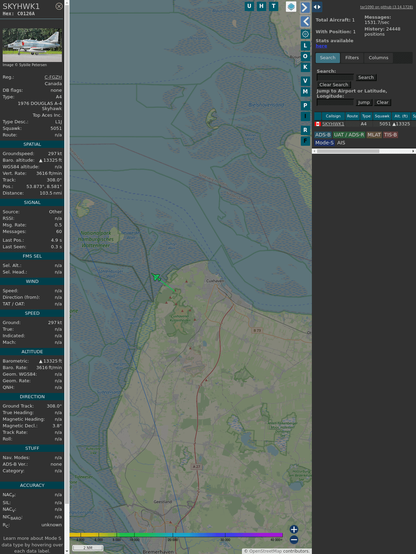Click the R button on map sidebar

[305, 130]
